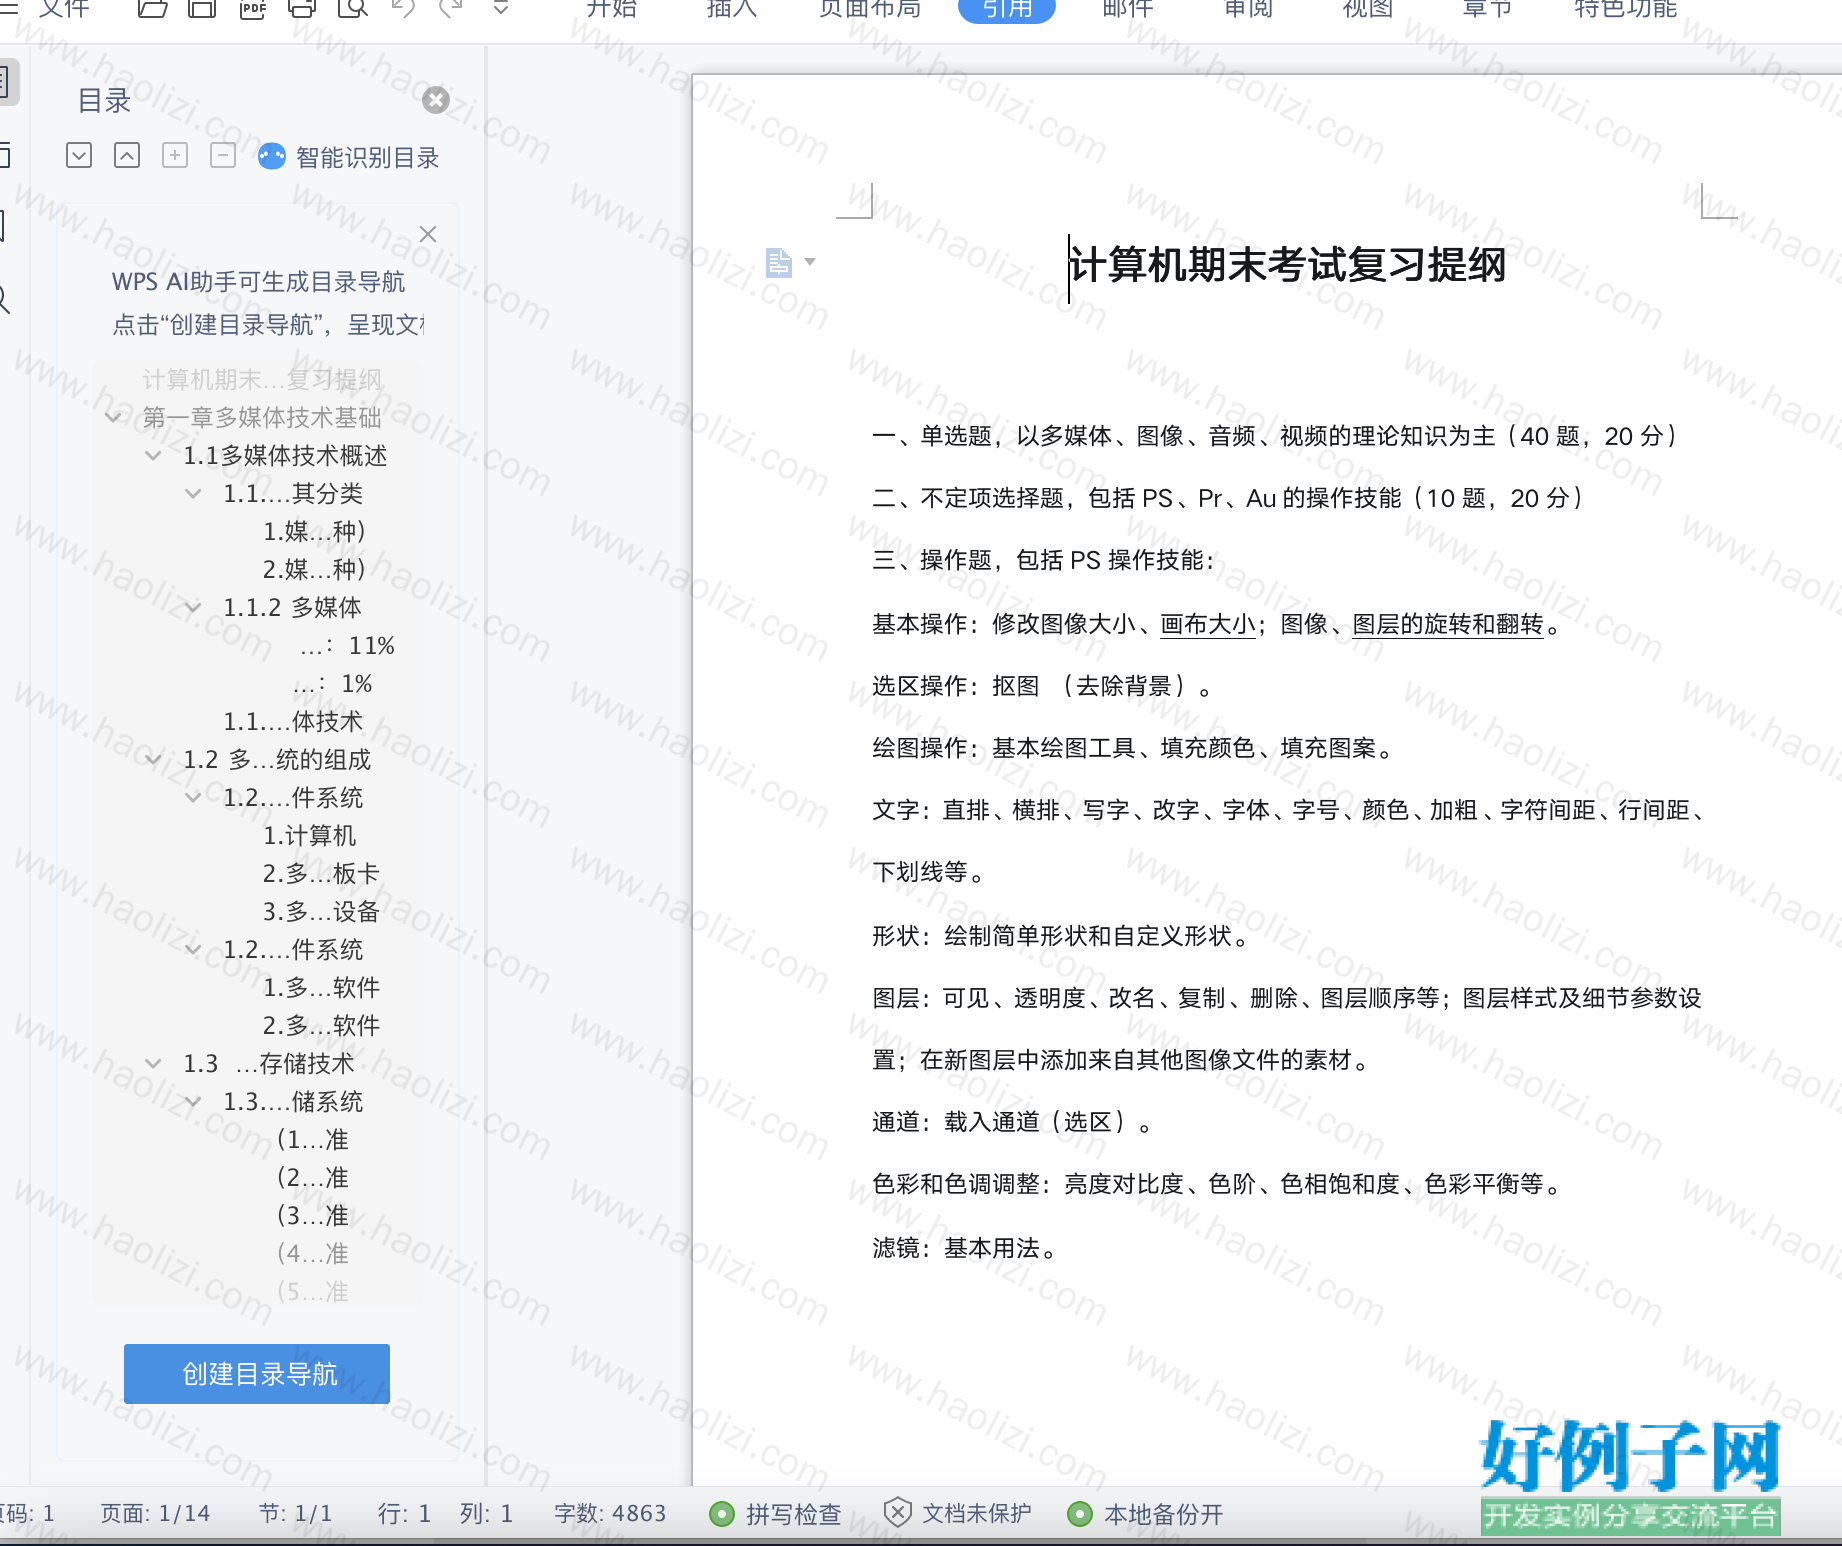1842x1546 pixels.
Task: Click the Print preview magnifier icon
Action: [x=353, y=9]
